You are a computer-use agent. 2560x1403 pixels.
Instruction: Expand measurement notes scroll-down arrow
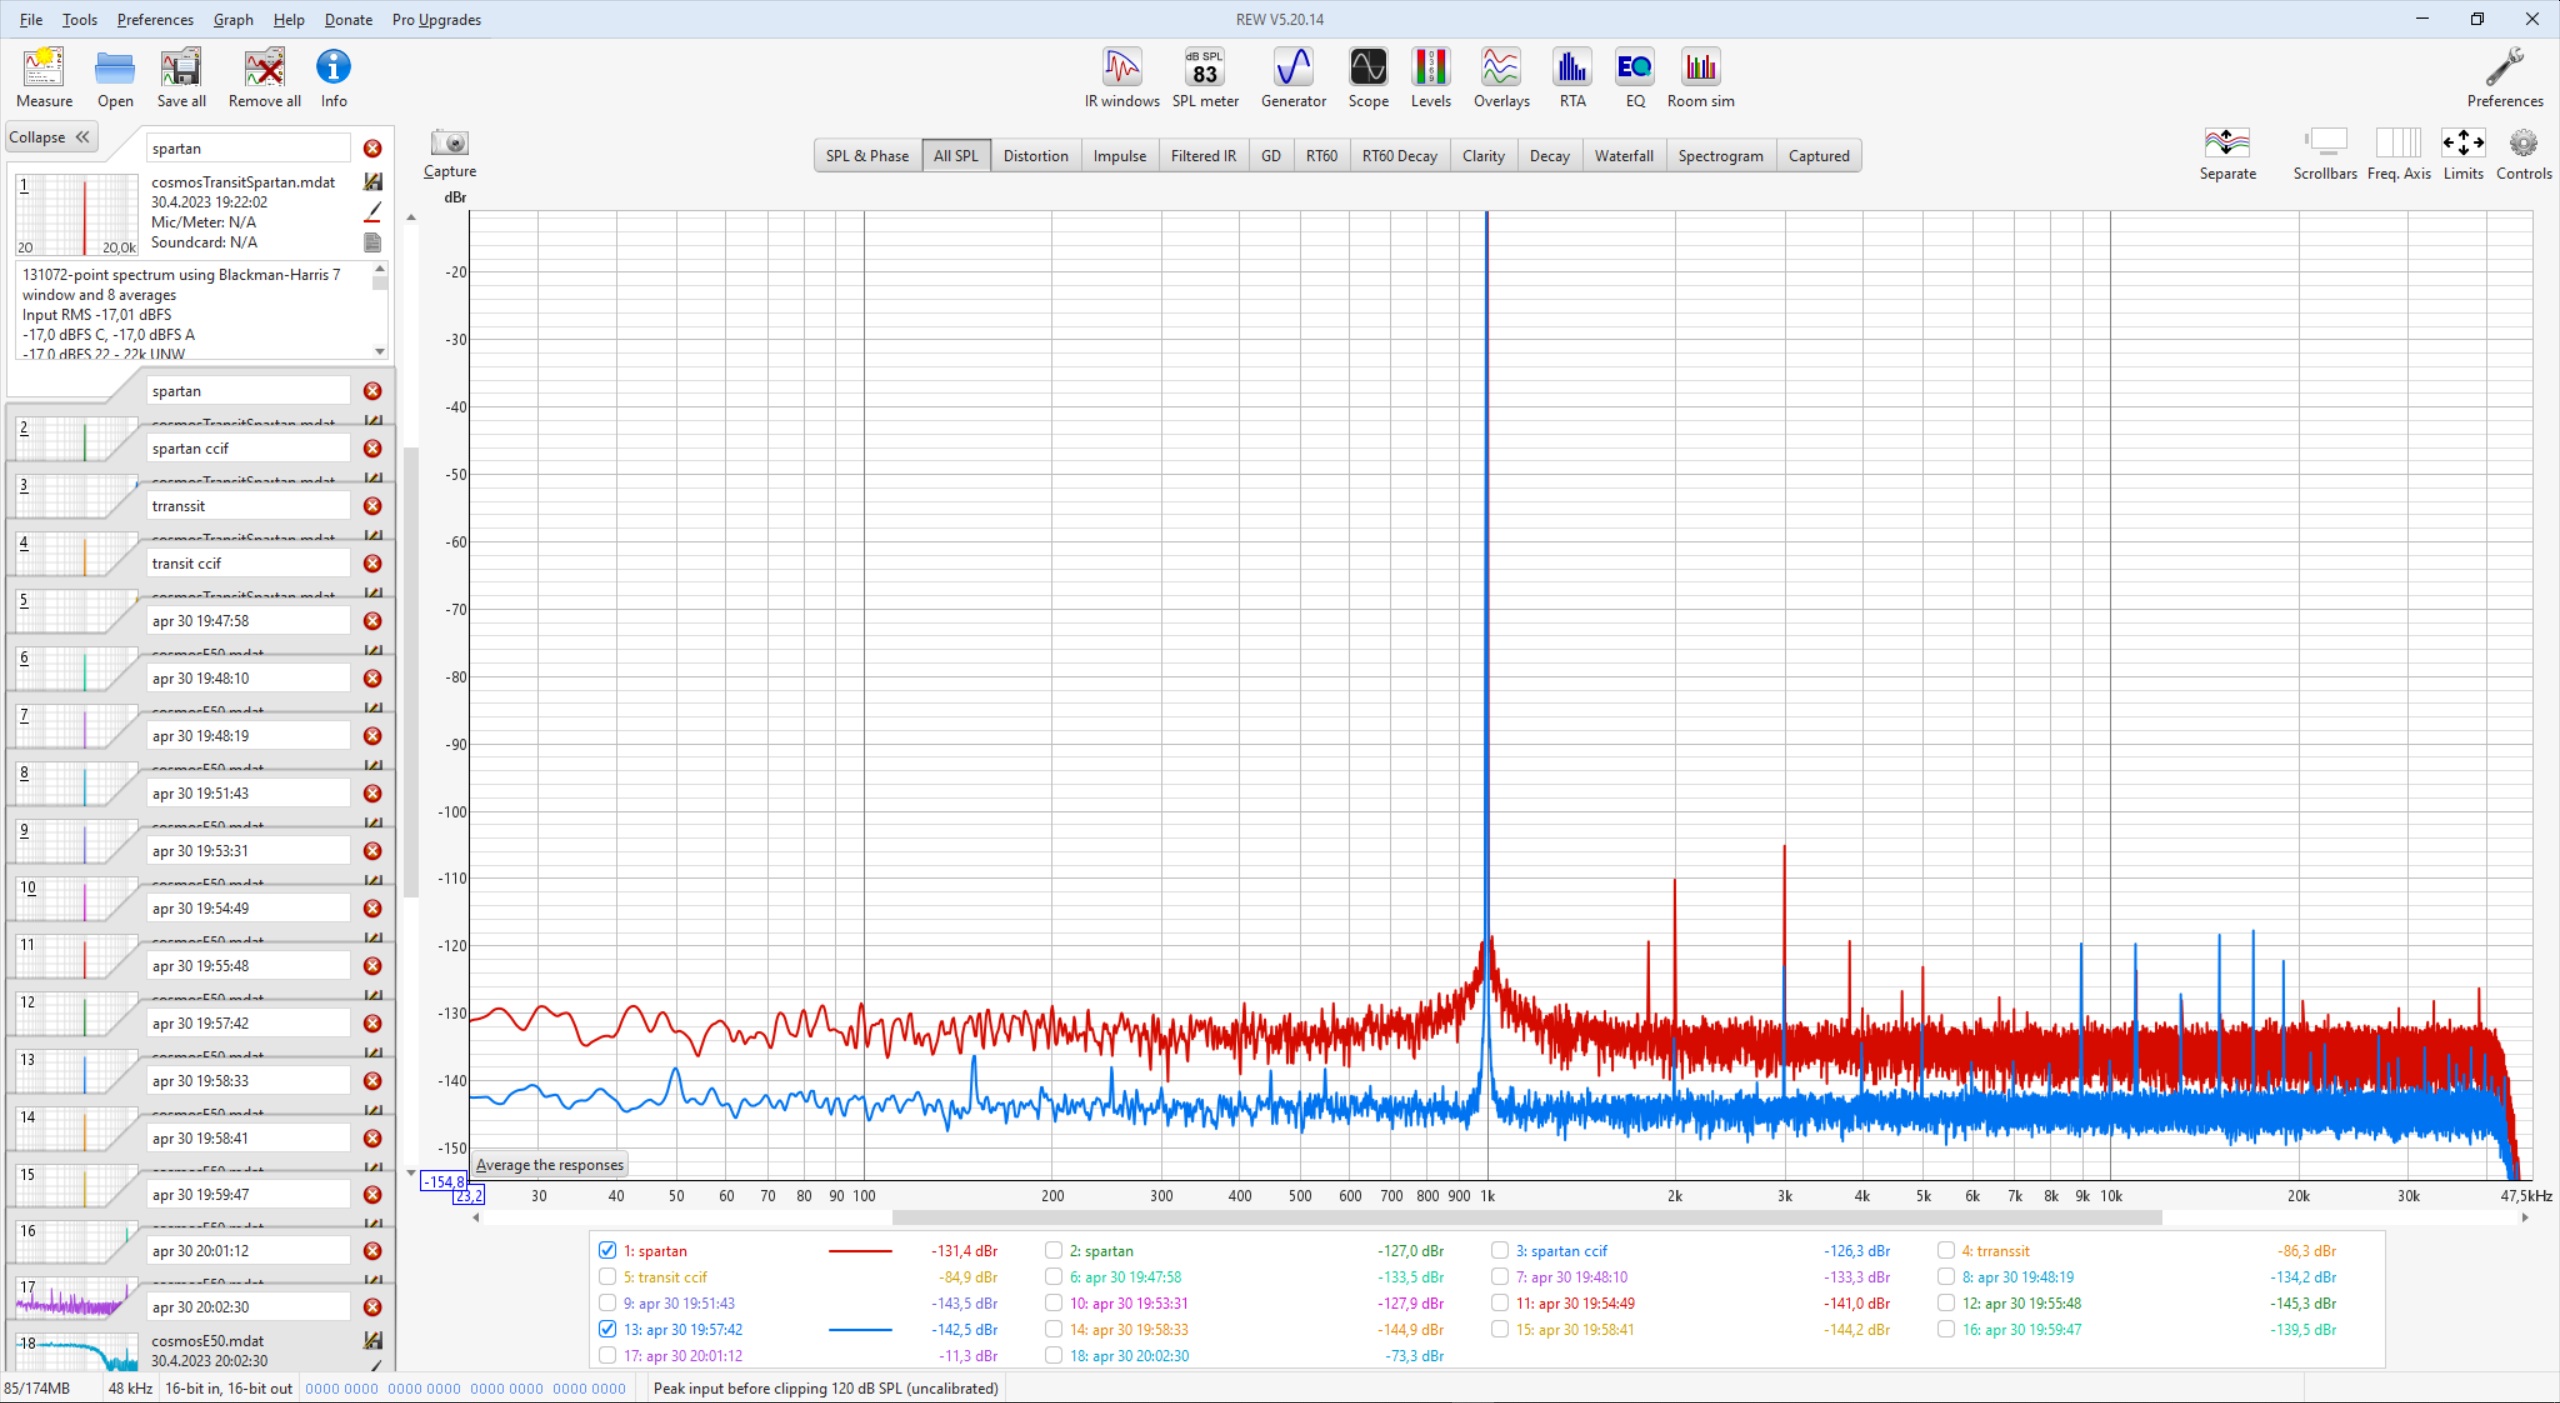click(x=380, y=351)
